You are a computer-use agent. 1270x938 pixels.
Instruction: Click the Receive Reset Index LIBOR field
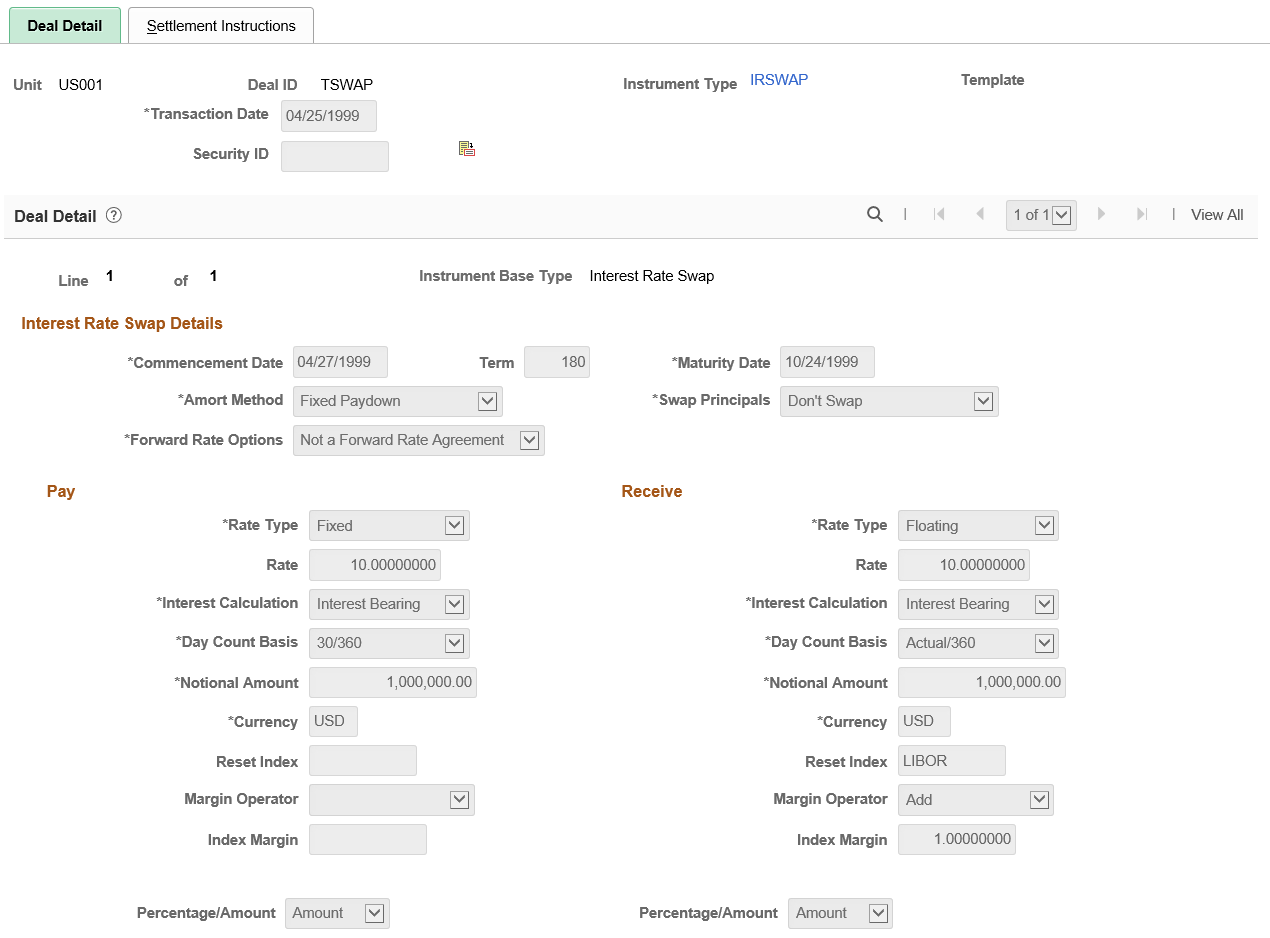pyautogui.click(x=952, y=761)
